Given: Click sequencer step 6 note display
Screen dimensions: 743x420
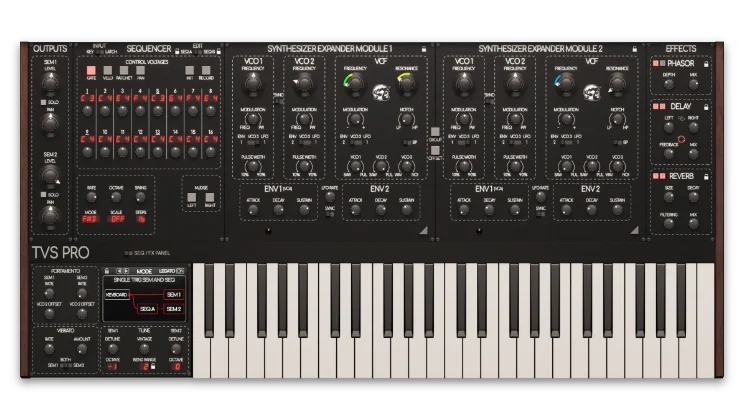Looking at the screenshot, I should [175, 99].
